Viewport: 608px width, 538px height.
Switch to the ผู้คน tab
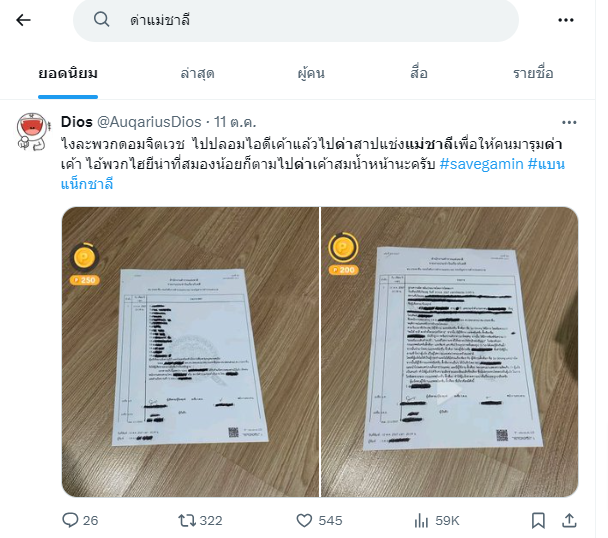coord(311,73)
